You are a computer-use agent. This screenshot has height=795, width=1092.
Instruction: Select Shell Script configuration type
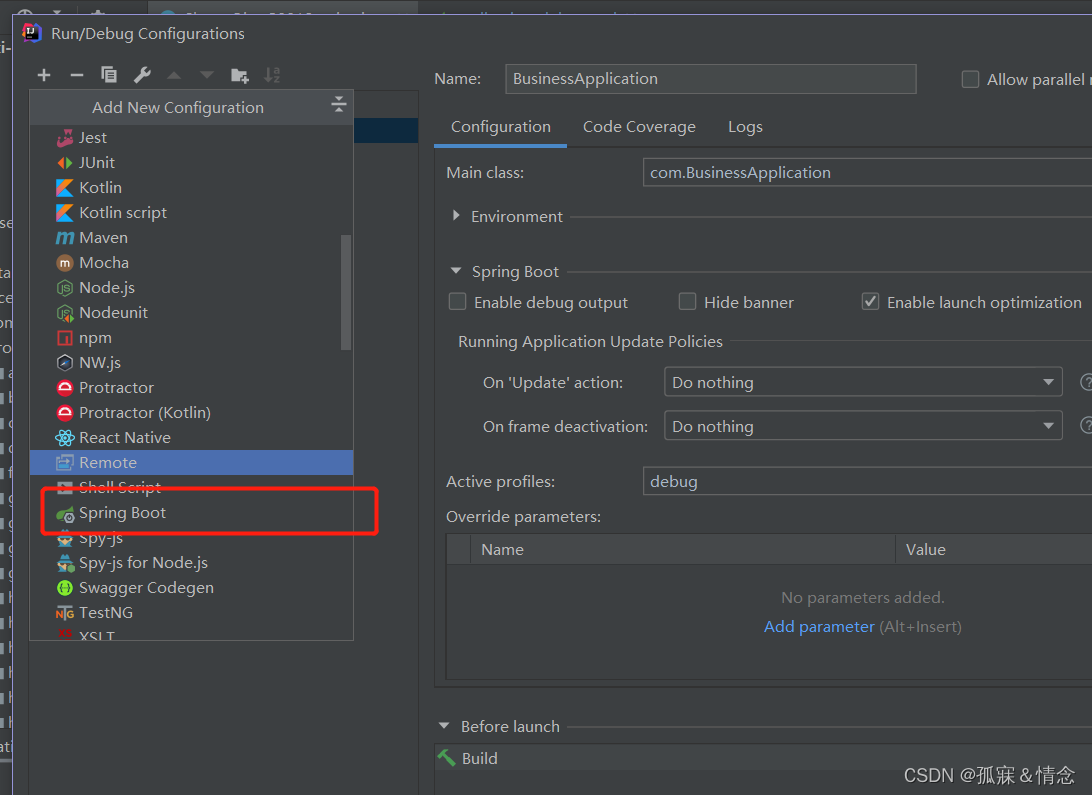(192, 487)
